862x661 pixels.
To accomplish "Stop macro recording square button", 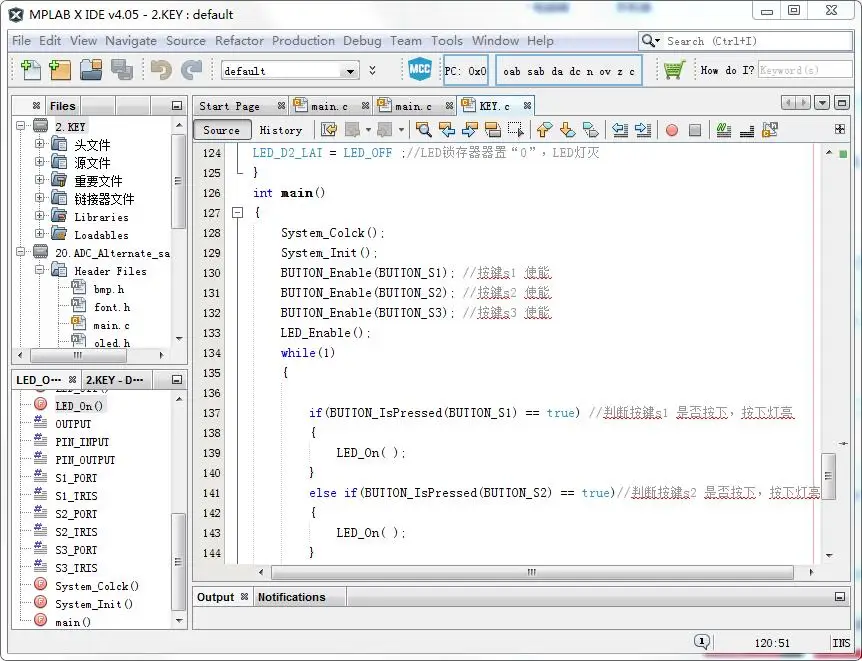I will click(x=695, y=130).
